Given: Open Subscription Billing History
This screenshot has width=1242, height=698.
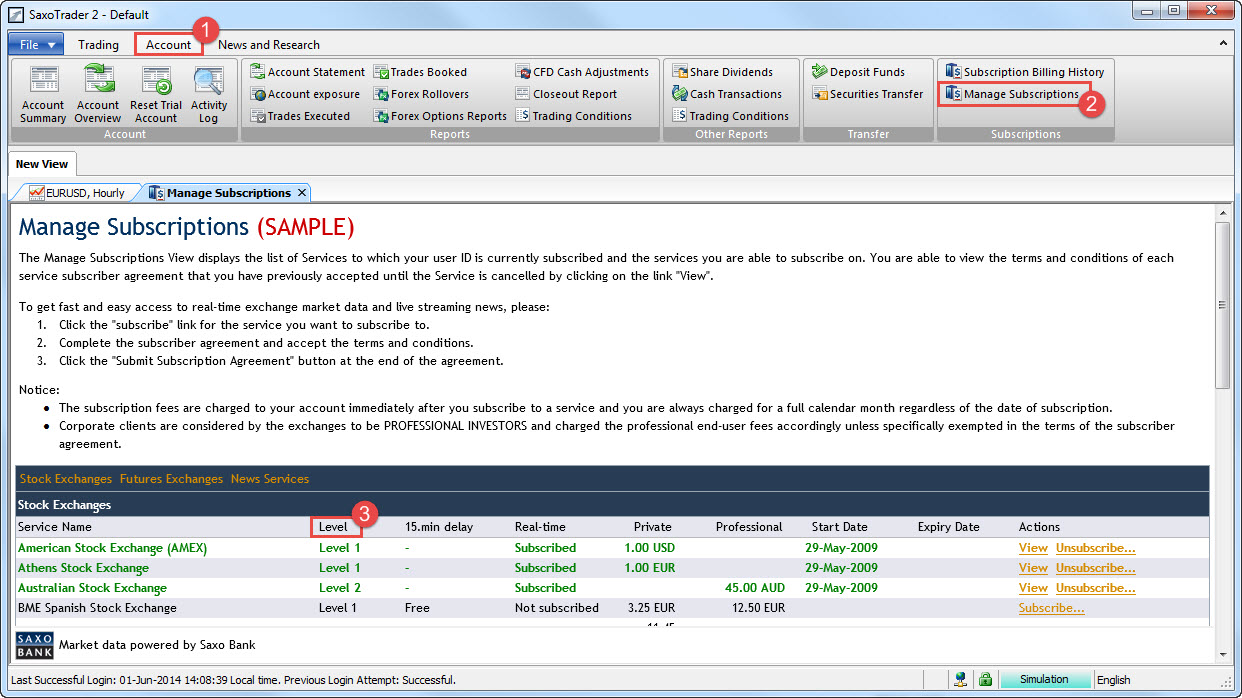Looking at the screenshot, I should (x=1024, y=72).
